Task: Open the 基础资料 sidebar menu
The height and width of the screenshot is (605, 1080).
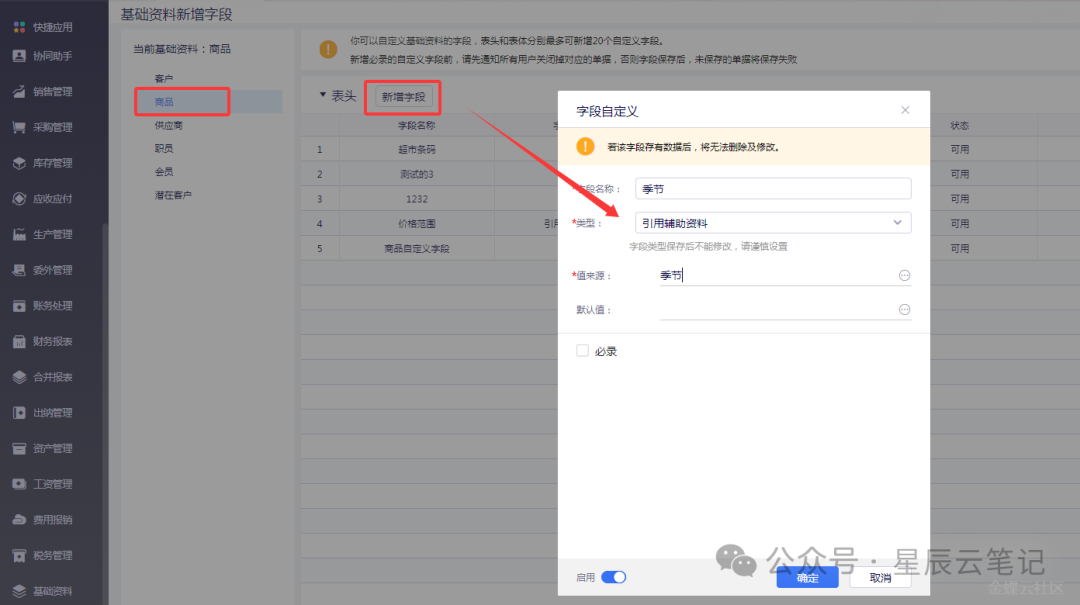Action: [x=52, y=591]
